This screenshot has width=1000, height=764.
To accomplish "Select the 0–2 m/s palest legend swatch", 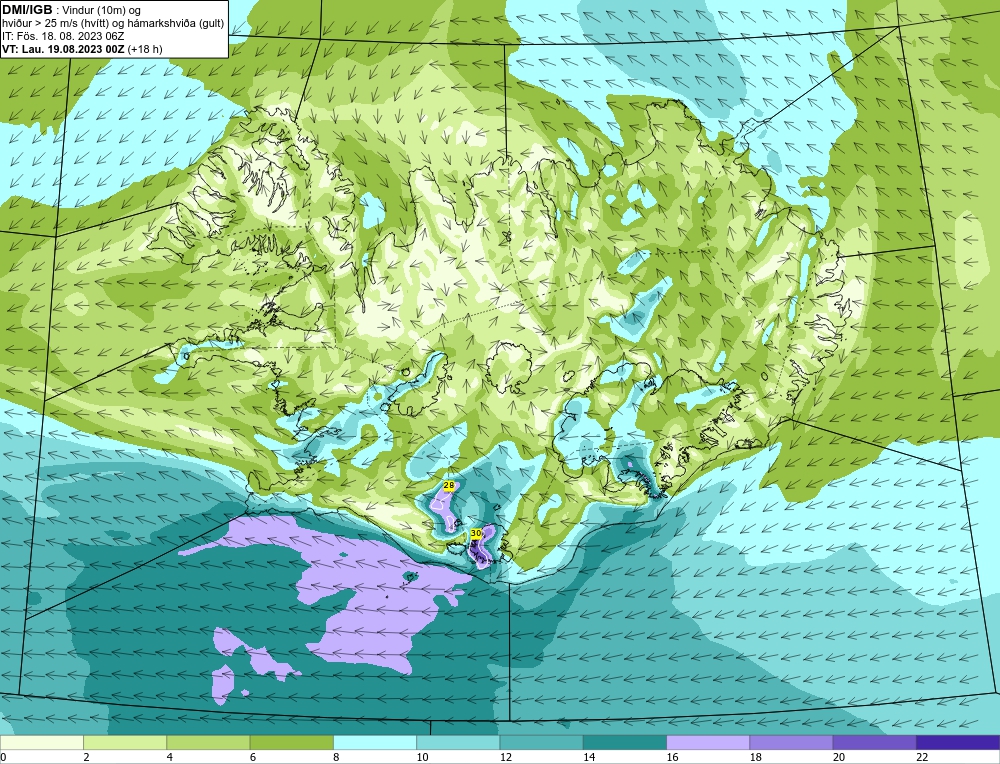I will 42,743.
